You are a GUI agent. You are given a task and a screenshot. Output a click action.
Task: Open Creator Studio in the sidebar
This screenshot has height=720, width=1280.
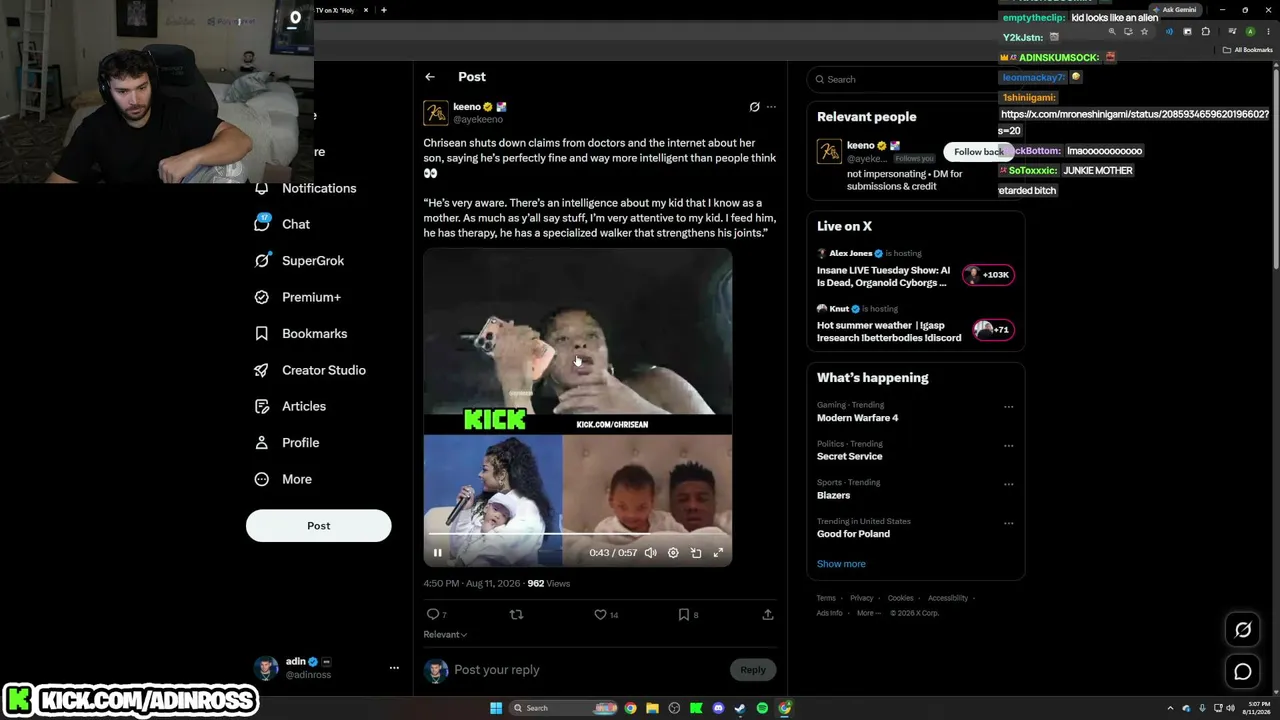tap(310, 370)
